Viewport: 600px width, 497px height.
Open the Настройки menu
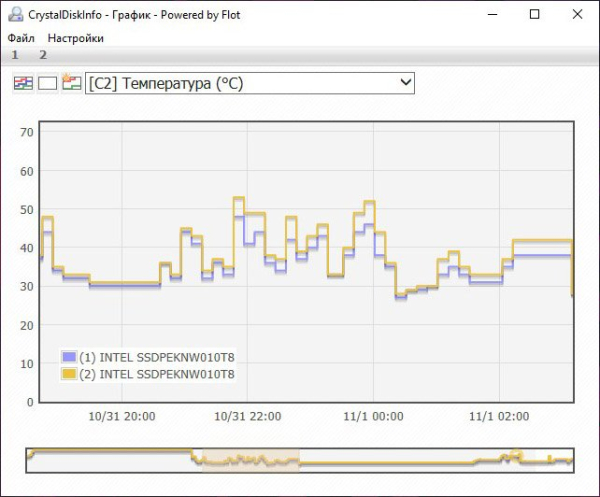click(75, 38)
